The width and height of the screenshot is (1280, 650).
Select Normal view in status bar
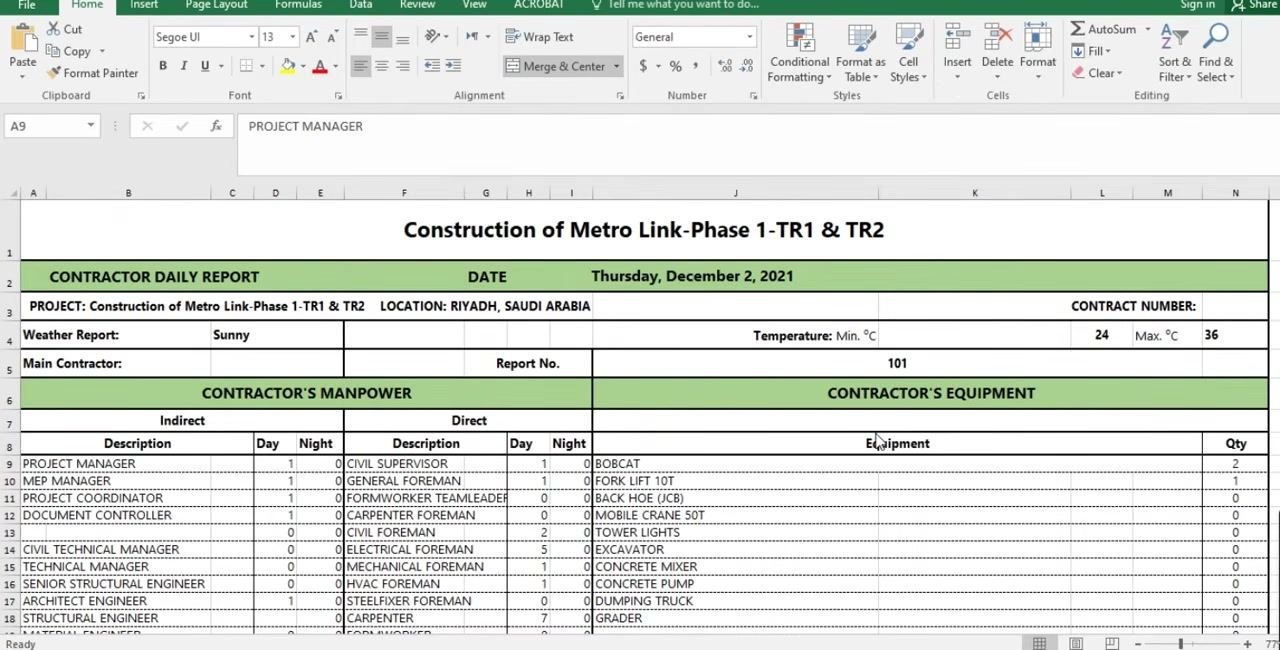click(1040, 643)
